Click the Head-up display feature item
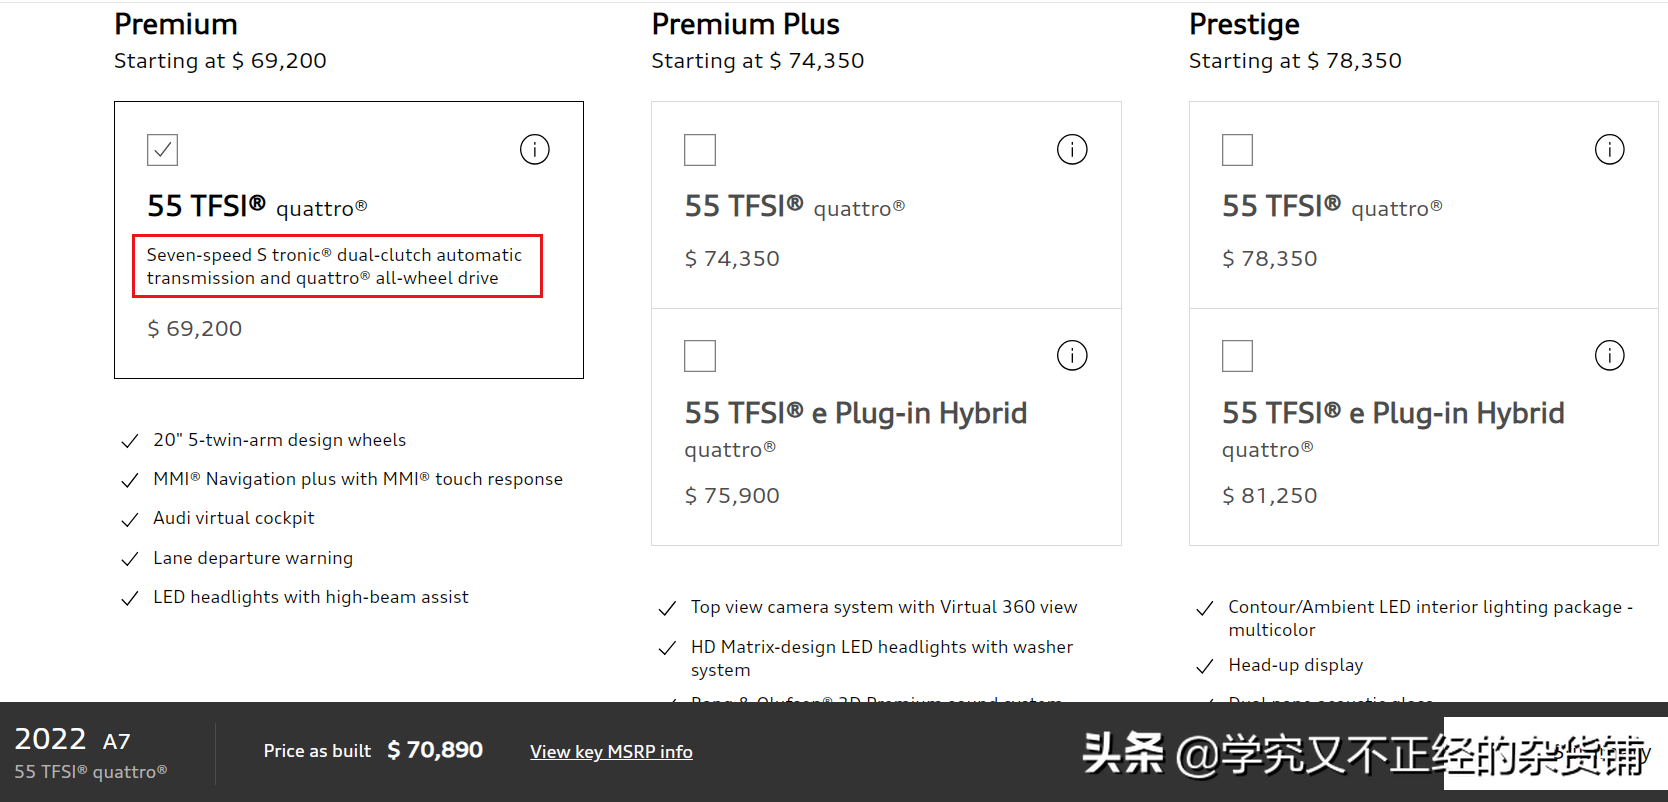Image resolution: width=1668 pixels, height=802 pixels. tap(1295, 665)
